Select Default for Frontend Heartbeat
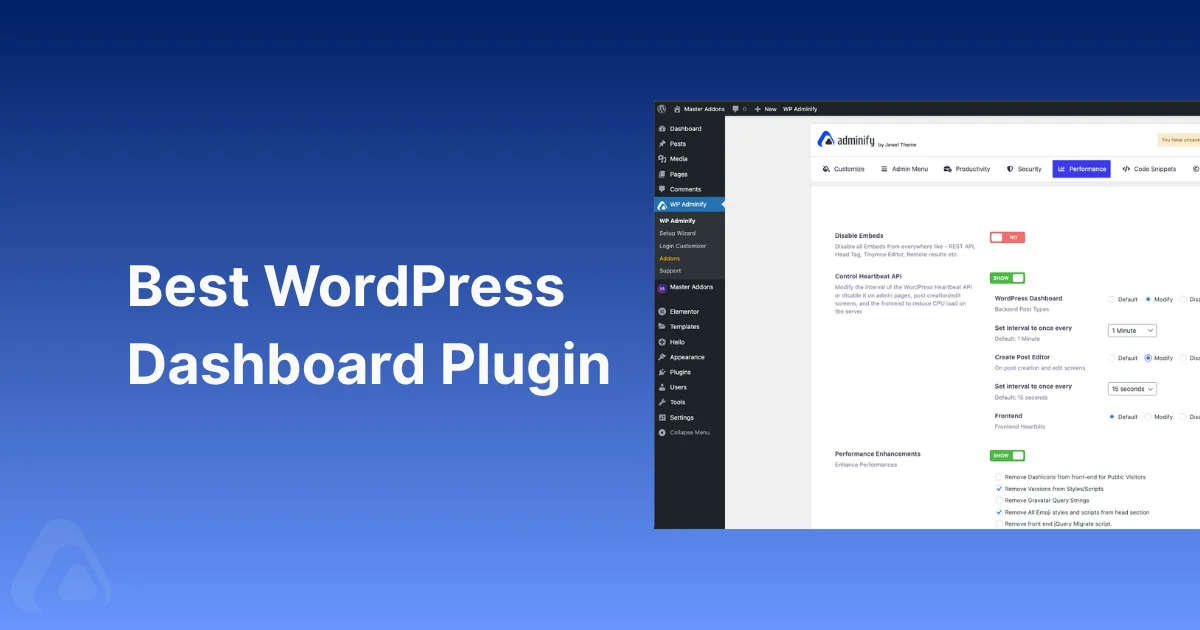1200x630 pixels. (x=1112, y=417)
